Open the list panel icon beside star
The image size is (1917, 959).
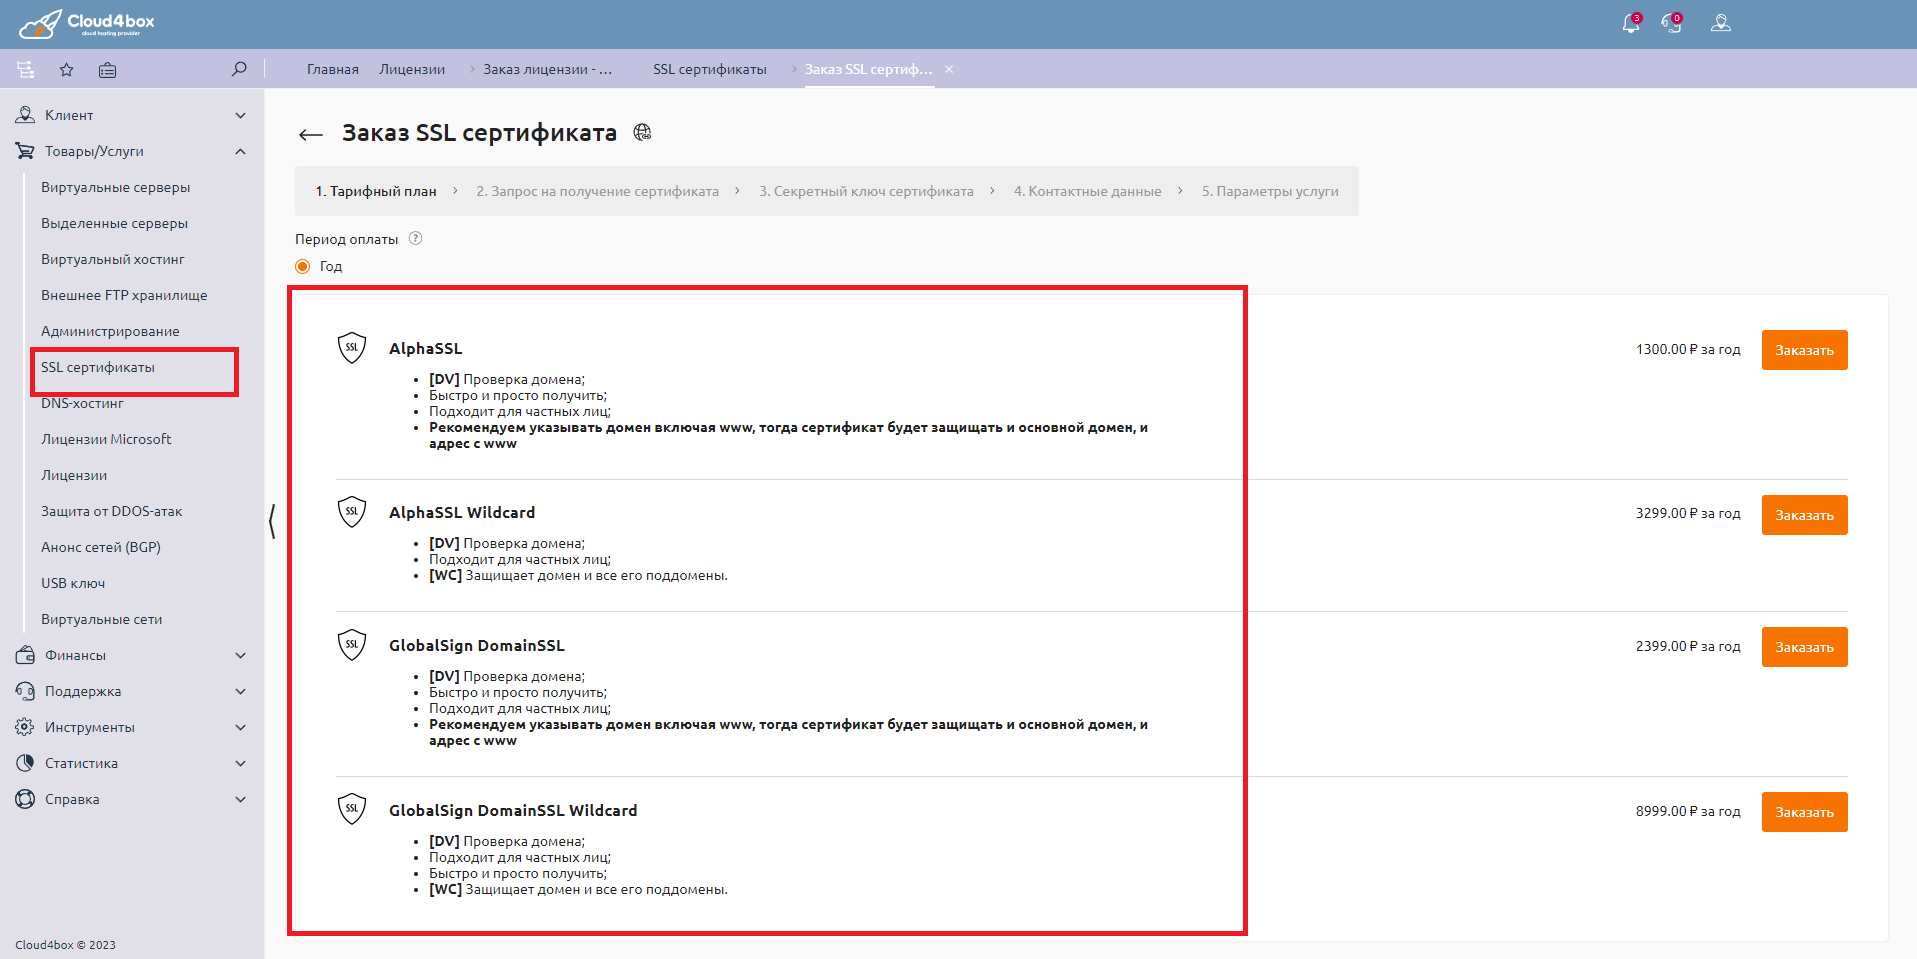coord(107,69)
